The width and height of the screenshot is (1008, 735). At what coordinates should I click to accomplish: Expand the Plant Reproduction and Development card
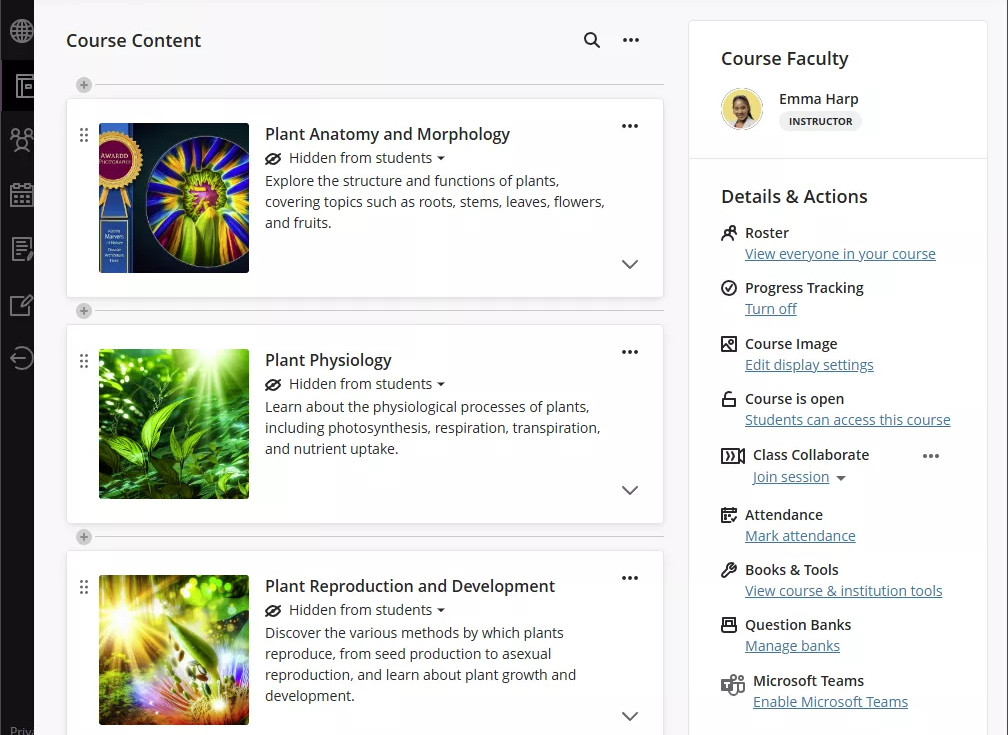point(630,716)
